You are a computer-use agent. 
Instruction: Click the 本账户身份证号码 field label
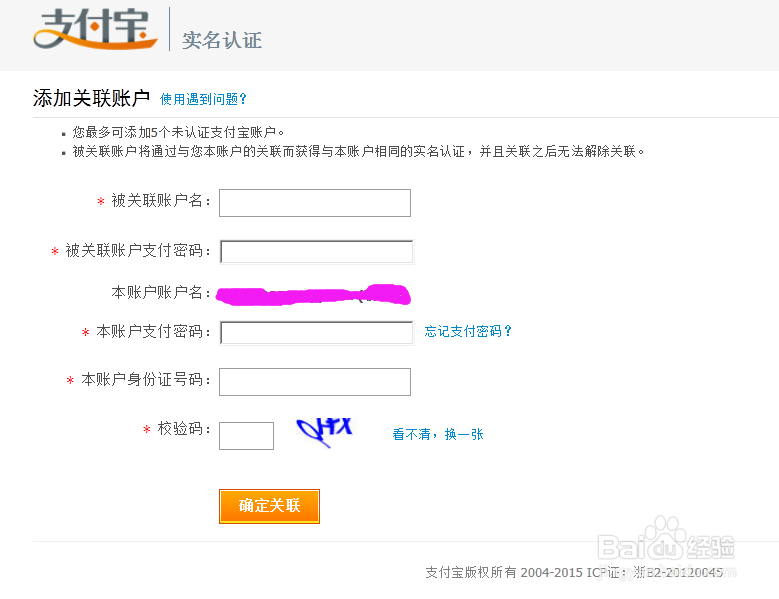(146, 381)
